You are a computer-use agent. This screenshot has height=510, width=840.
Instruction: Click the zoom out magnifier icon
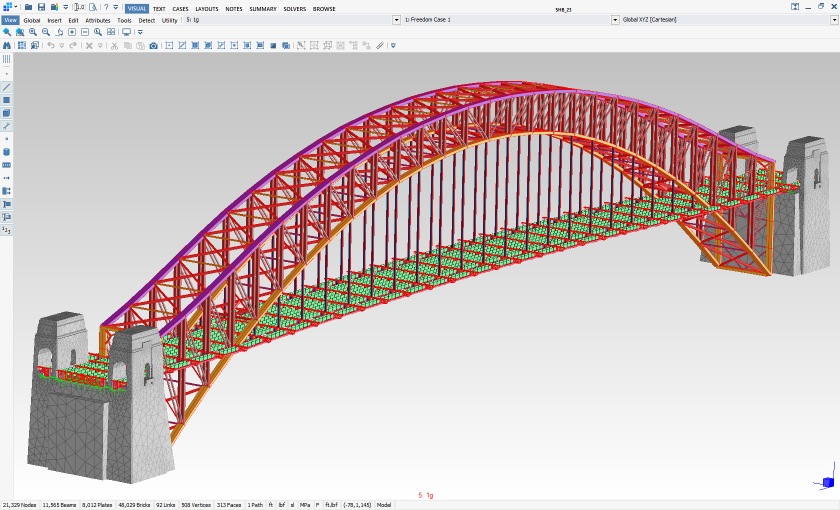[46, 32]
